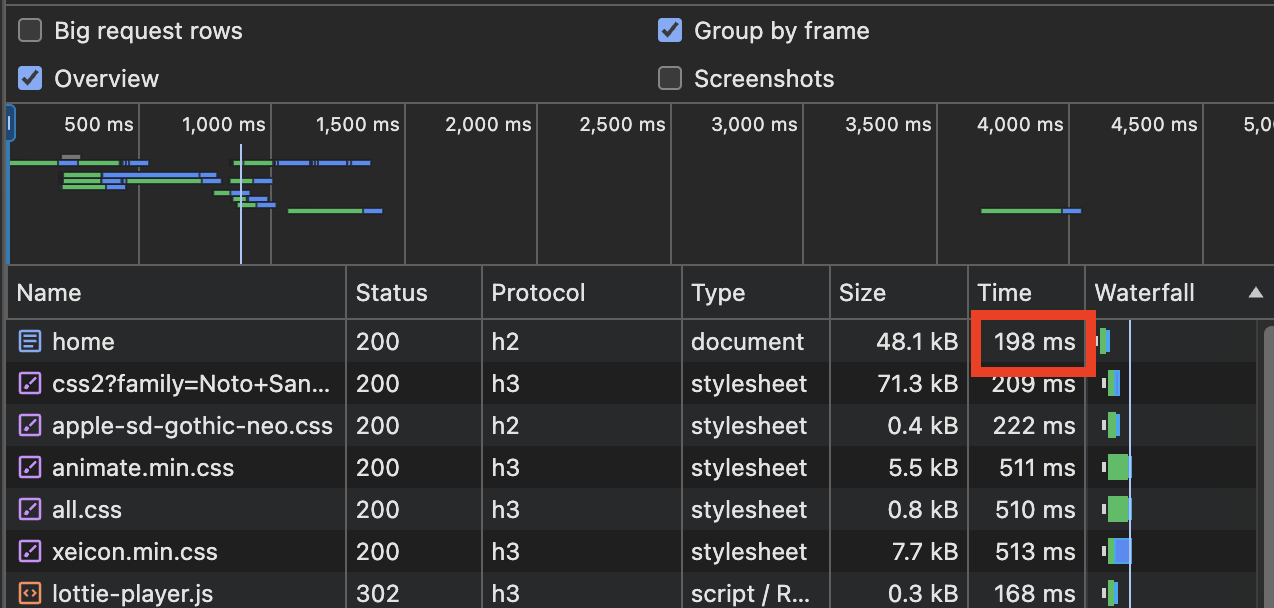Uncheck the Overview checkbox
The image size is (1274, 608).
tap(31, 79)
